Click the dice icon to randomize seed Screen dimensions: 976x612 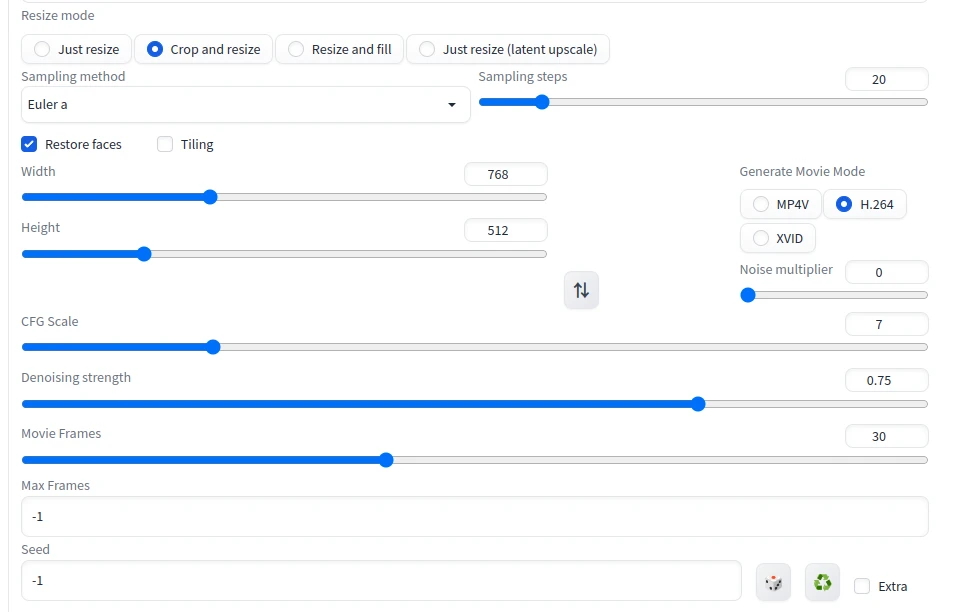(x=773, y=582)
